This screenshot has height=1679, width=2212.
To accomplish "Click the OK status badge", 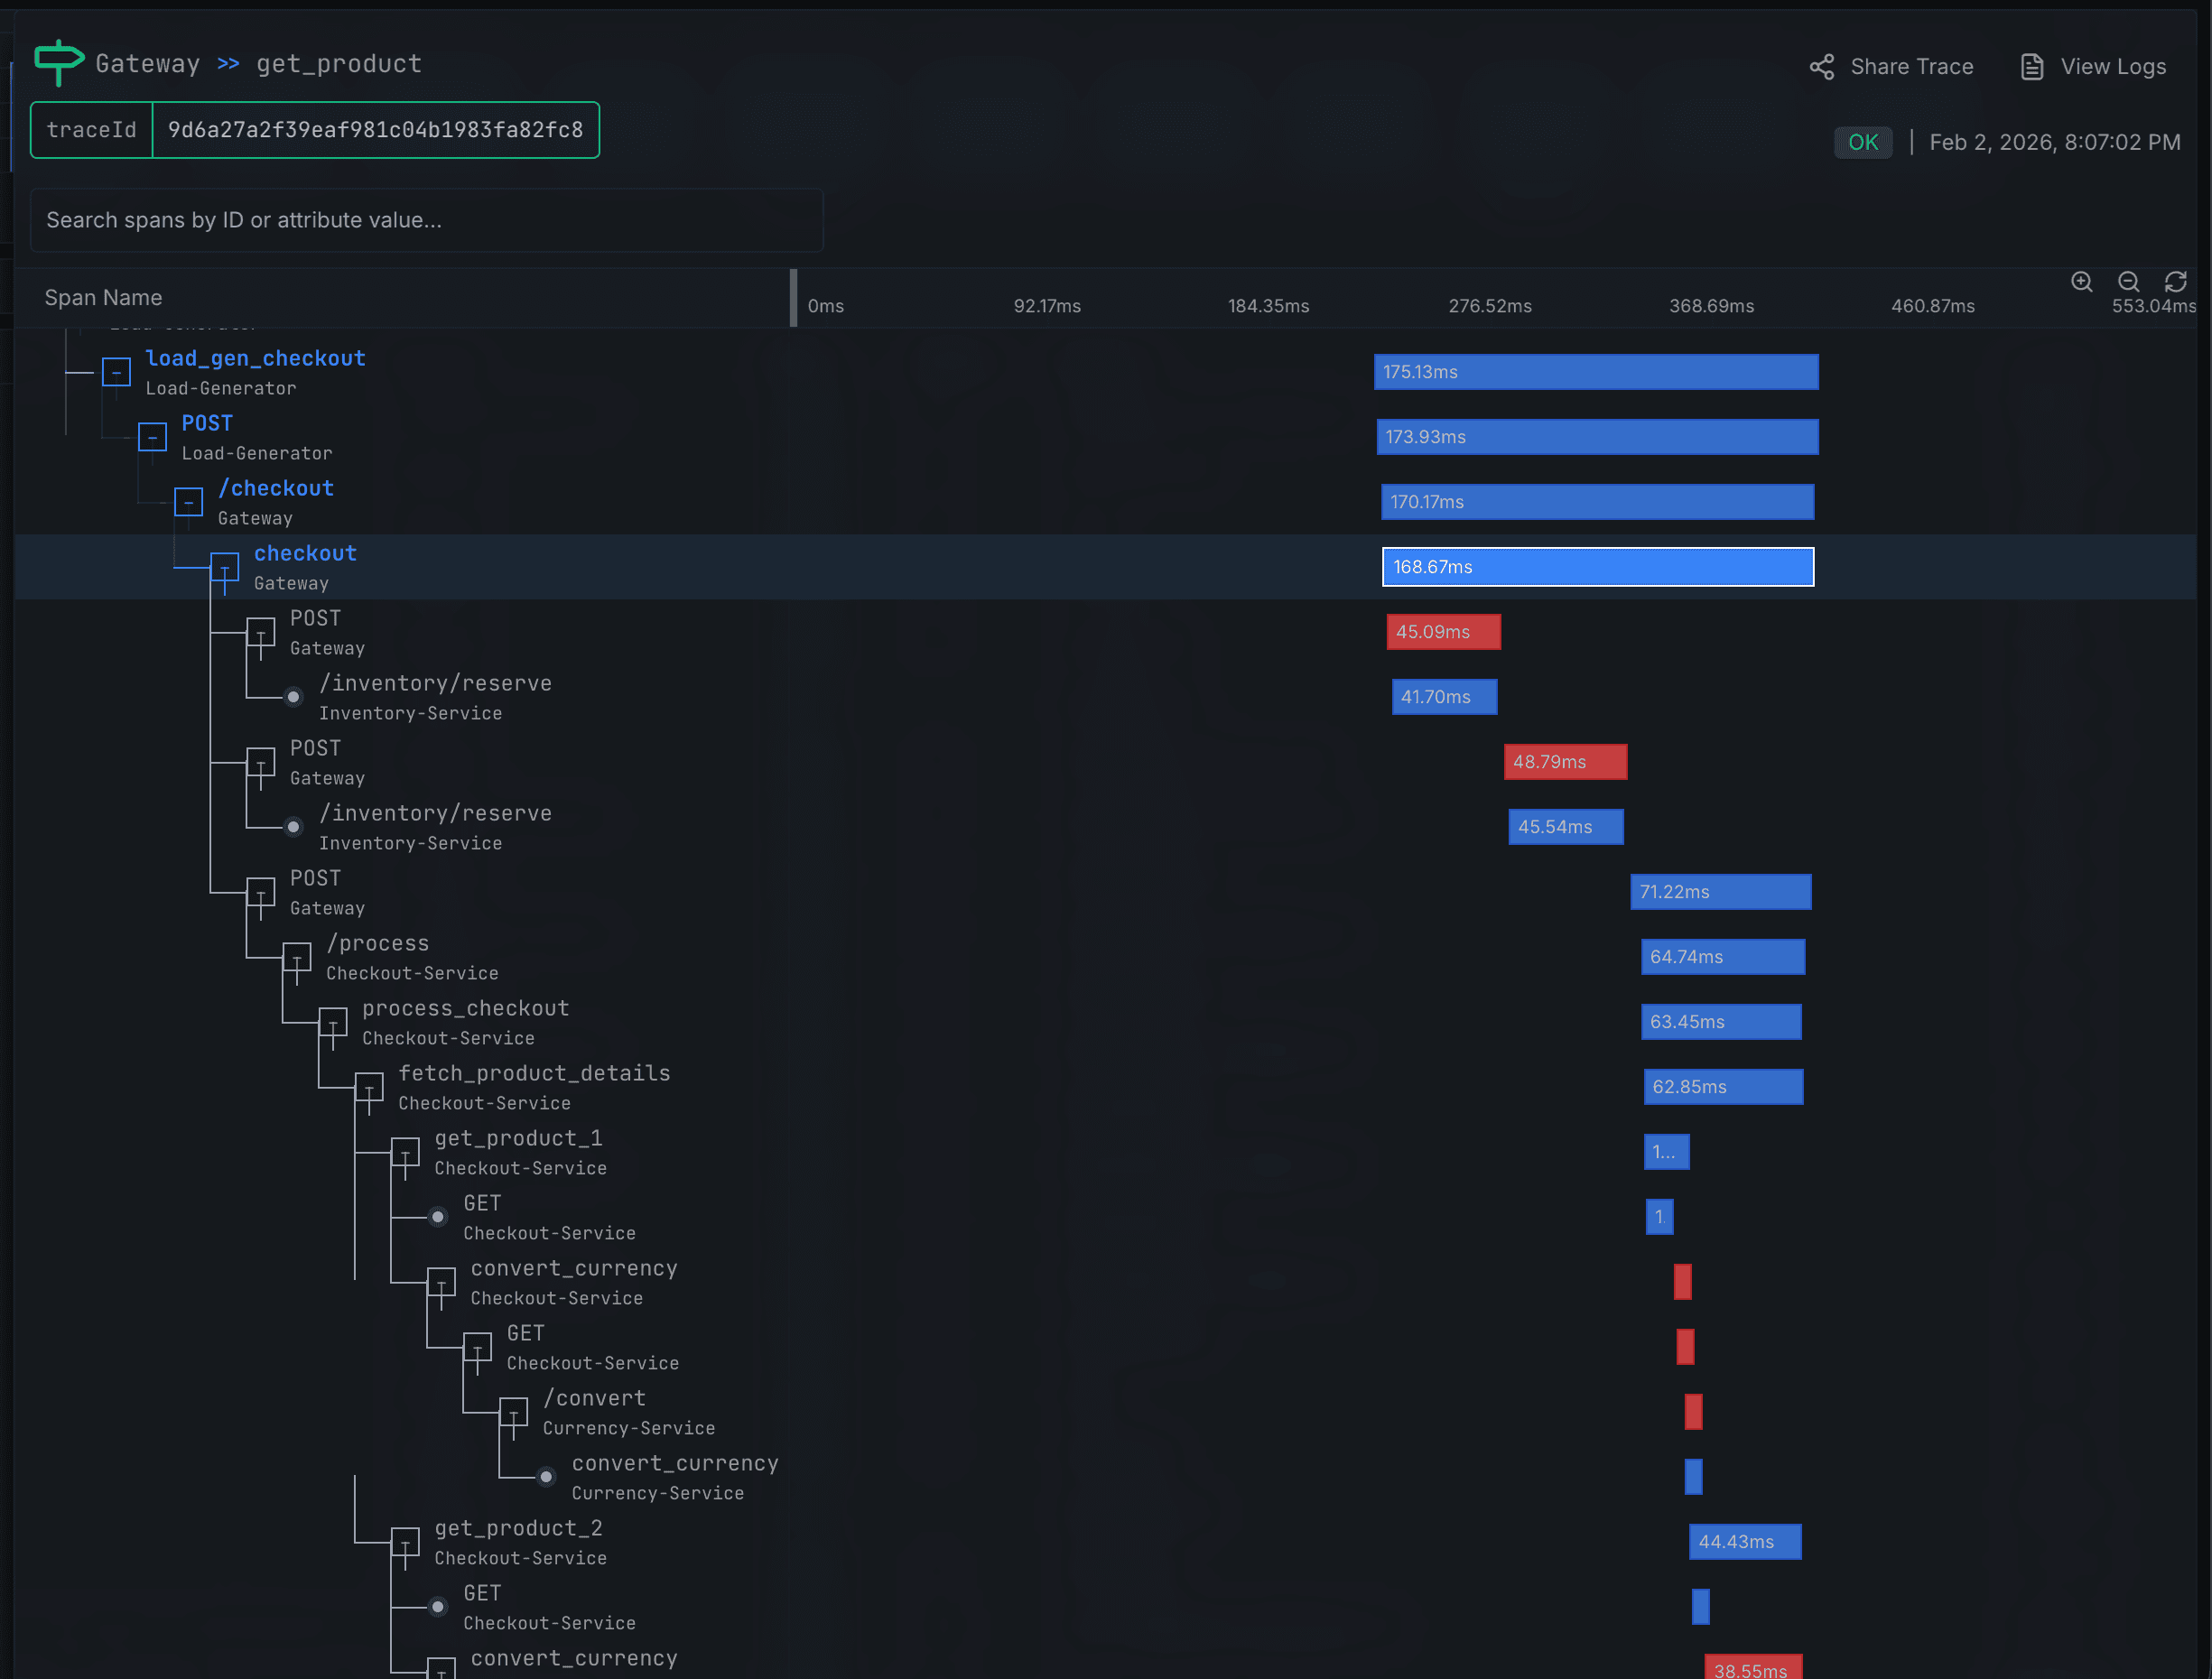I will coord(1863,142).
